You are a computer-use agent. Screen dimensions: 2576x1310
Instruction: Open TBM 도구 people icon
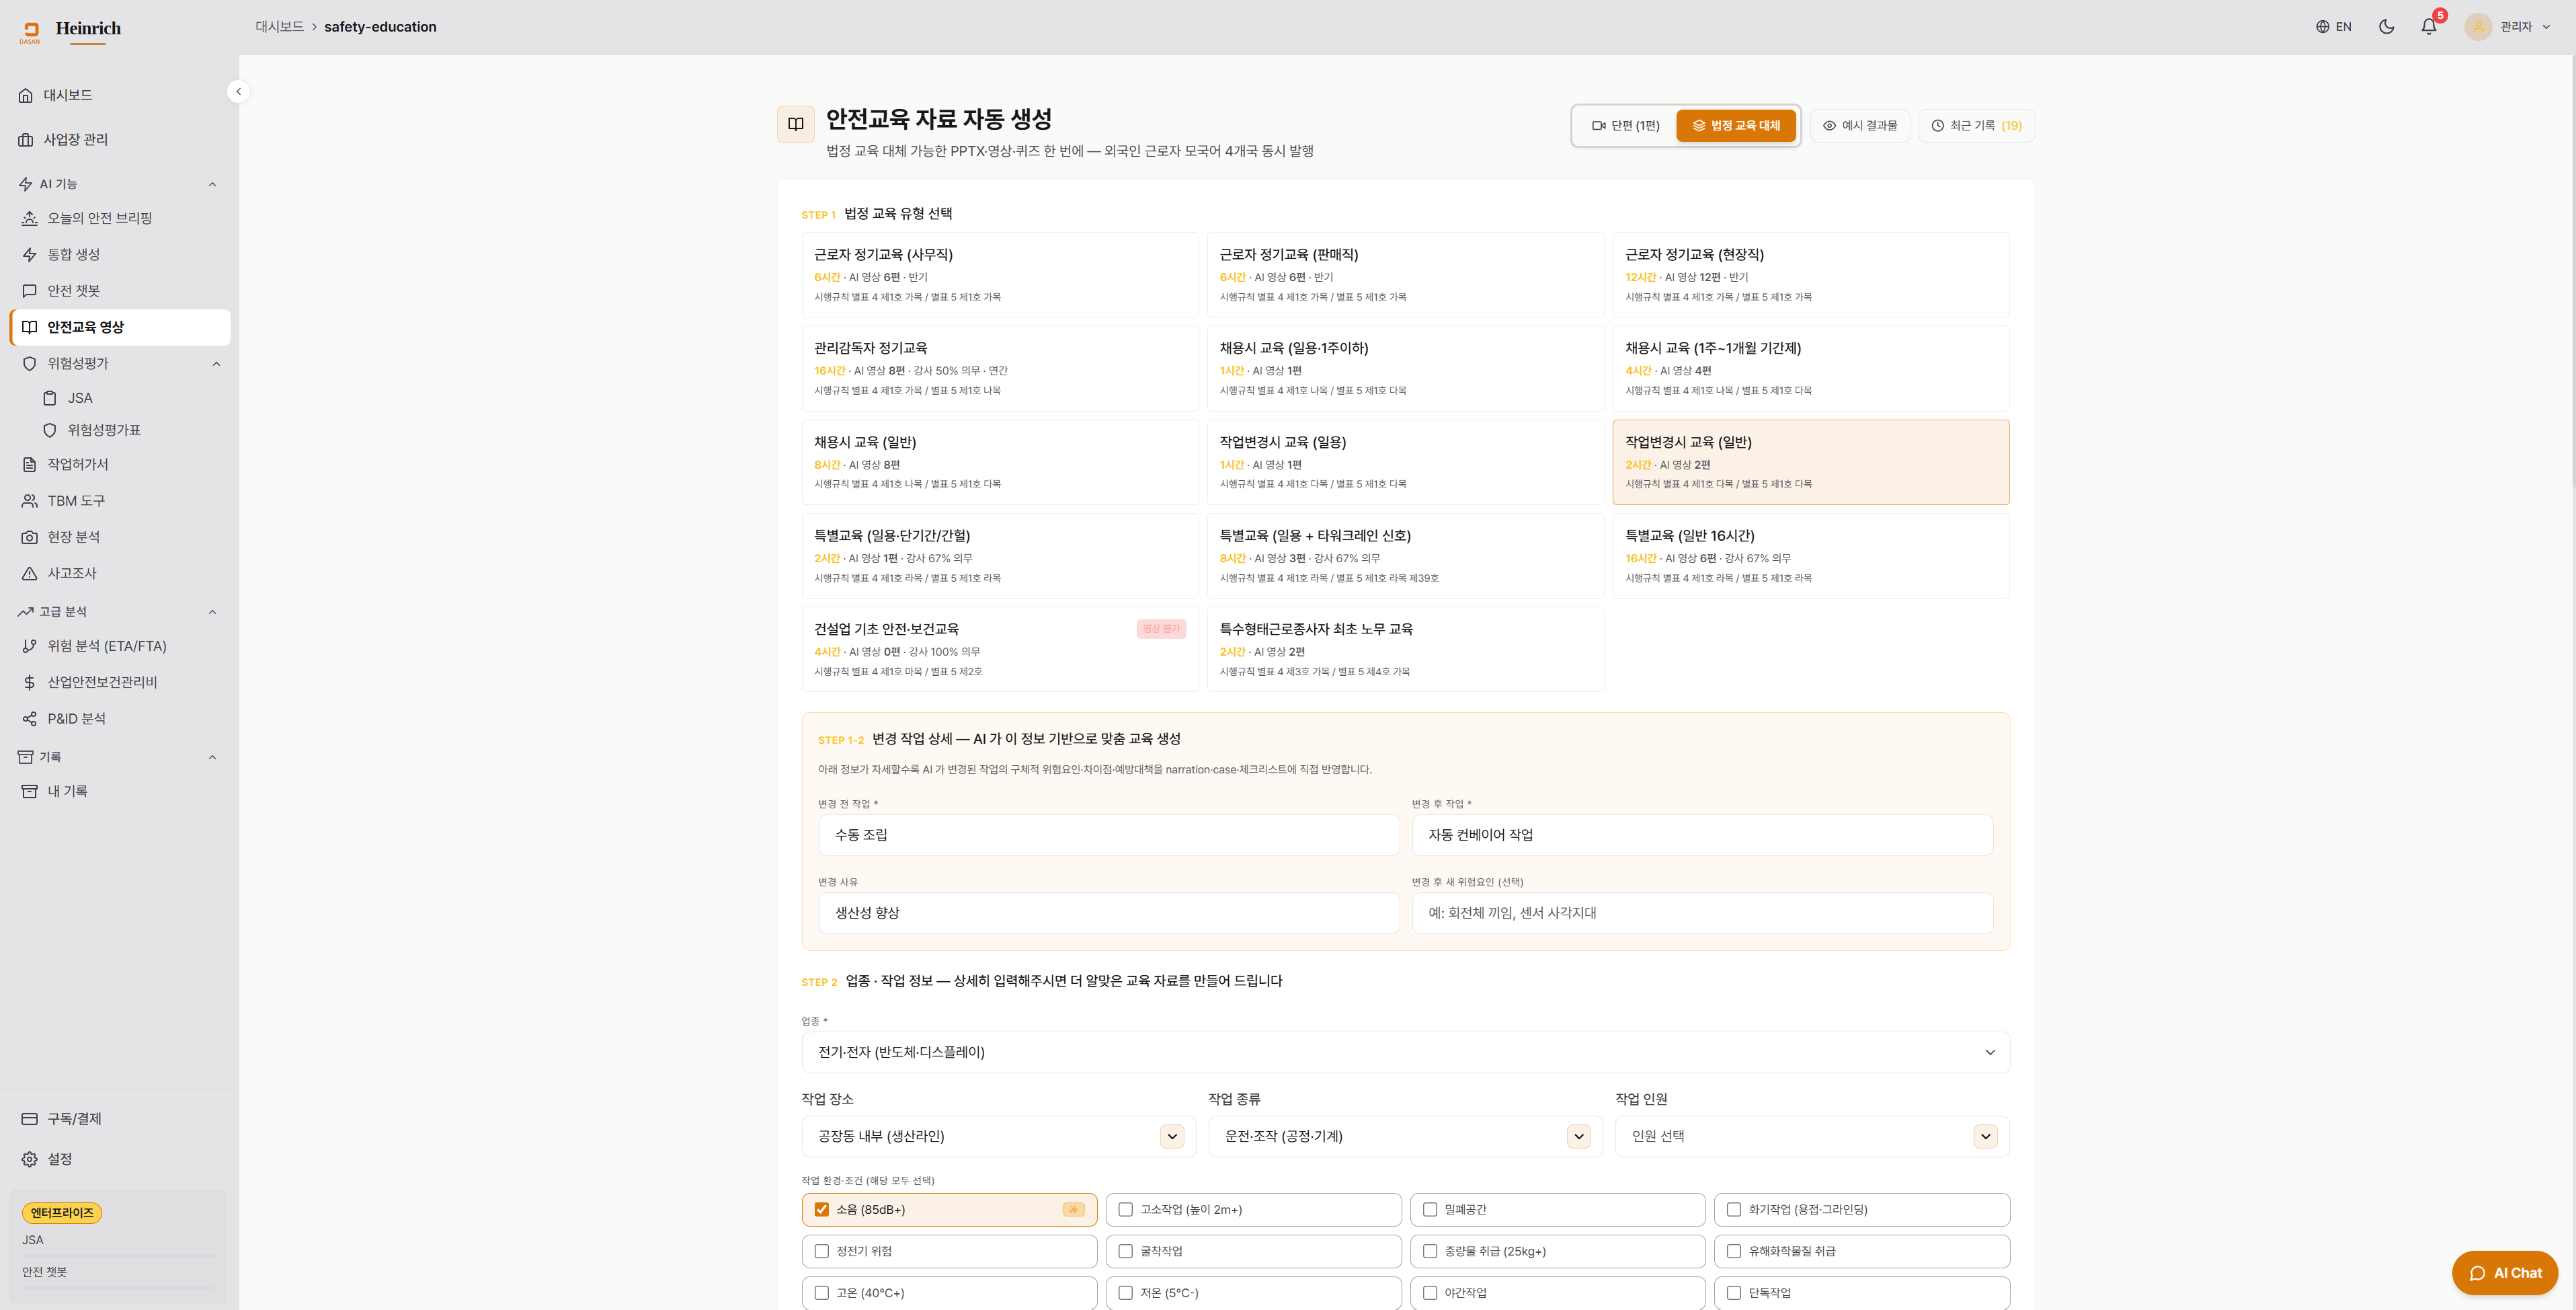click(x=30, y=501)
